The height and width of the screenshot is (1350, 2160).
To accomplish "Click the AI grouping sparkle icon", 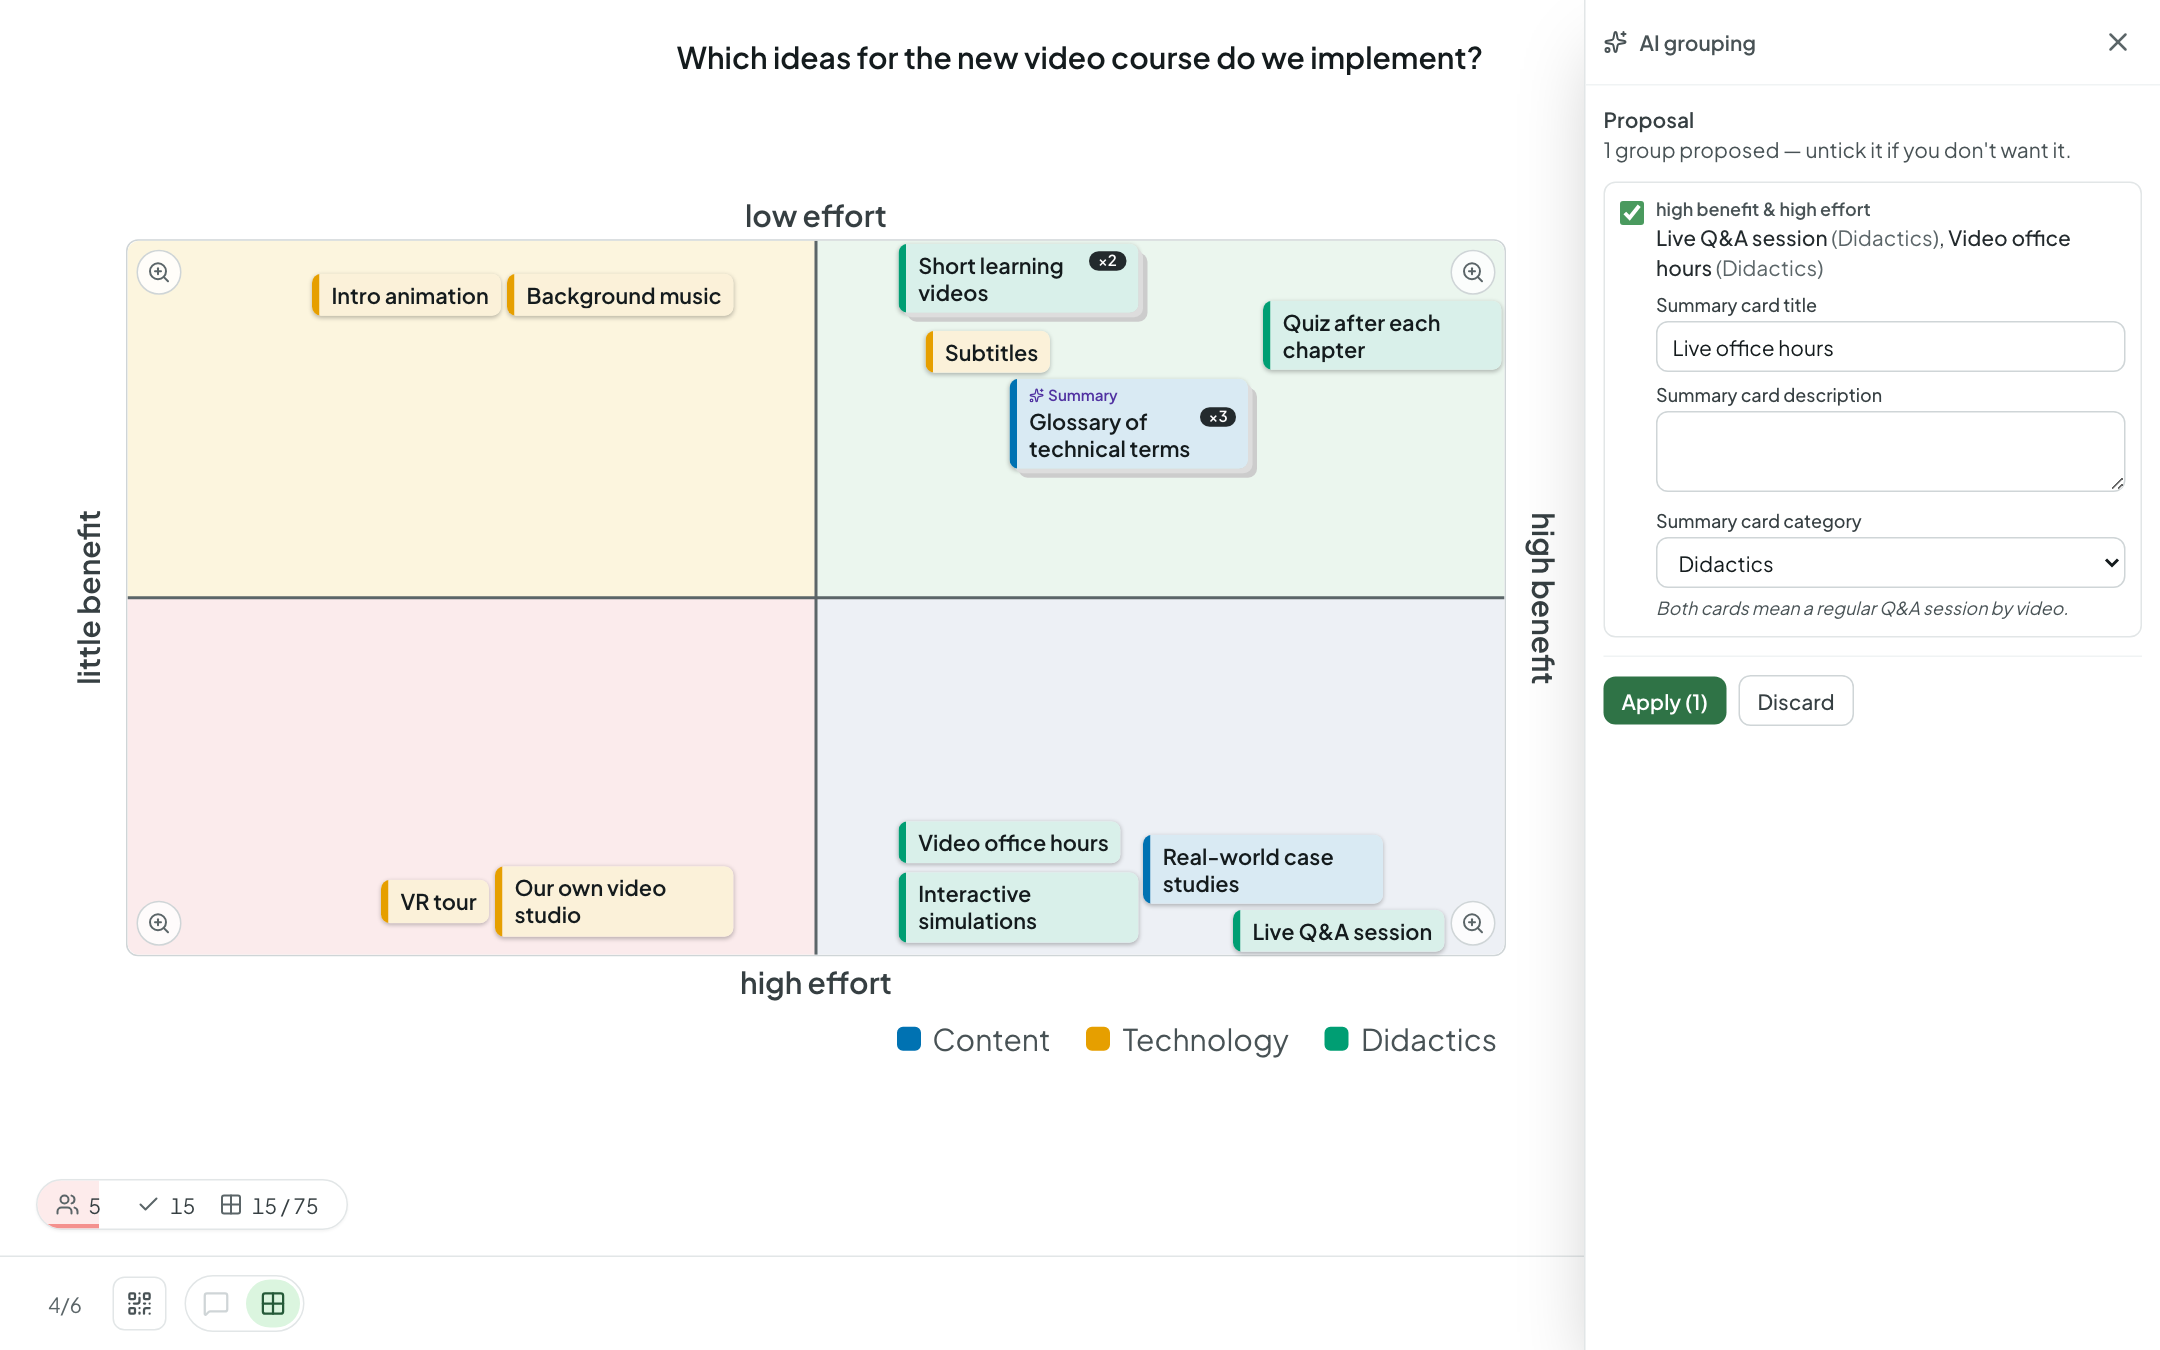I will (1616, 43).
